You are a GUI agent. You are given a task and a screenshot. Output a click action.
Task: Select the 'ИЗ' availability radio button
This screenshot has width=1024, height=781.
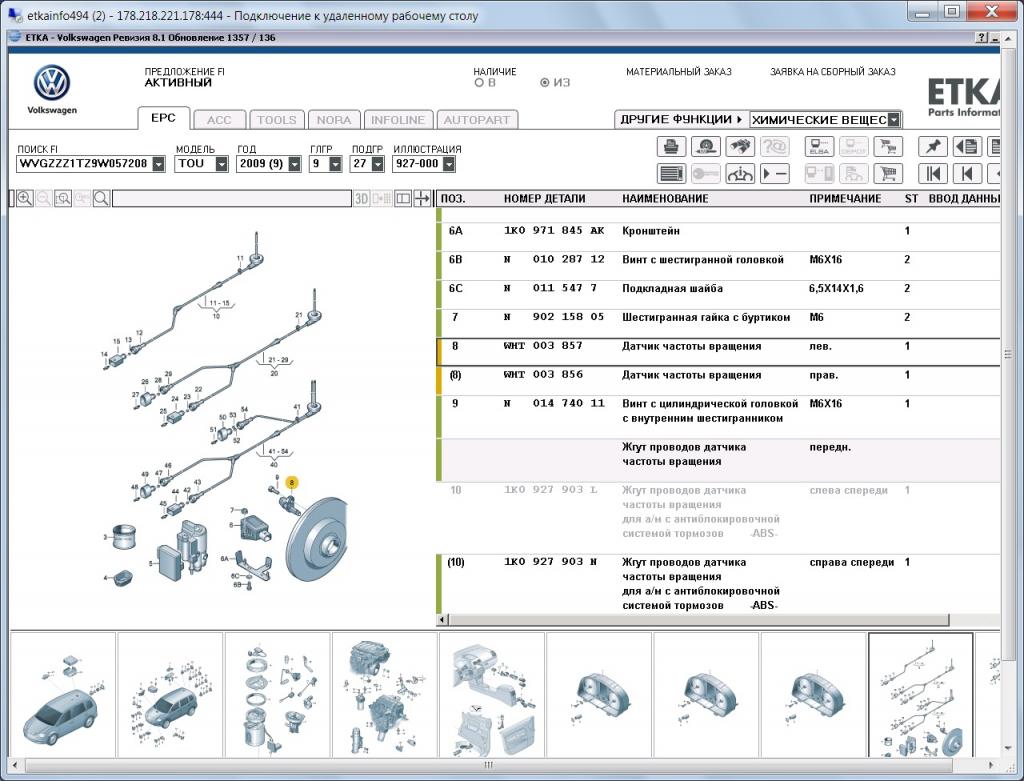coord(544,83)
